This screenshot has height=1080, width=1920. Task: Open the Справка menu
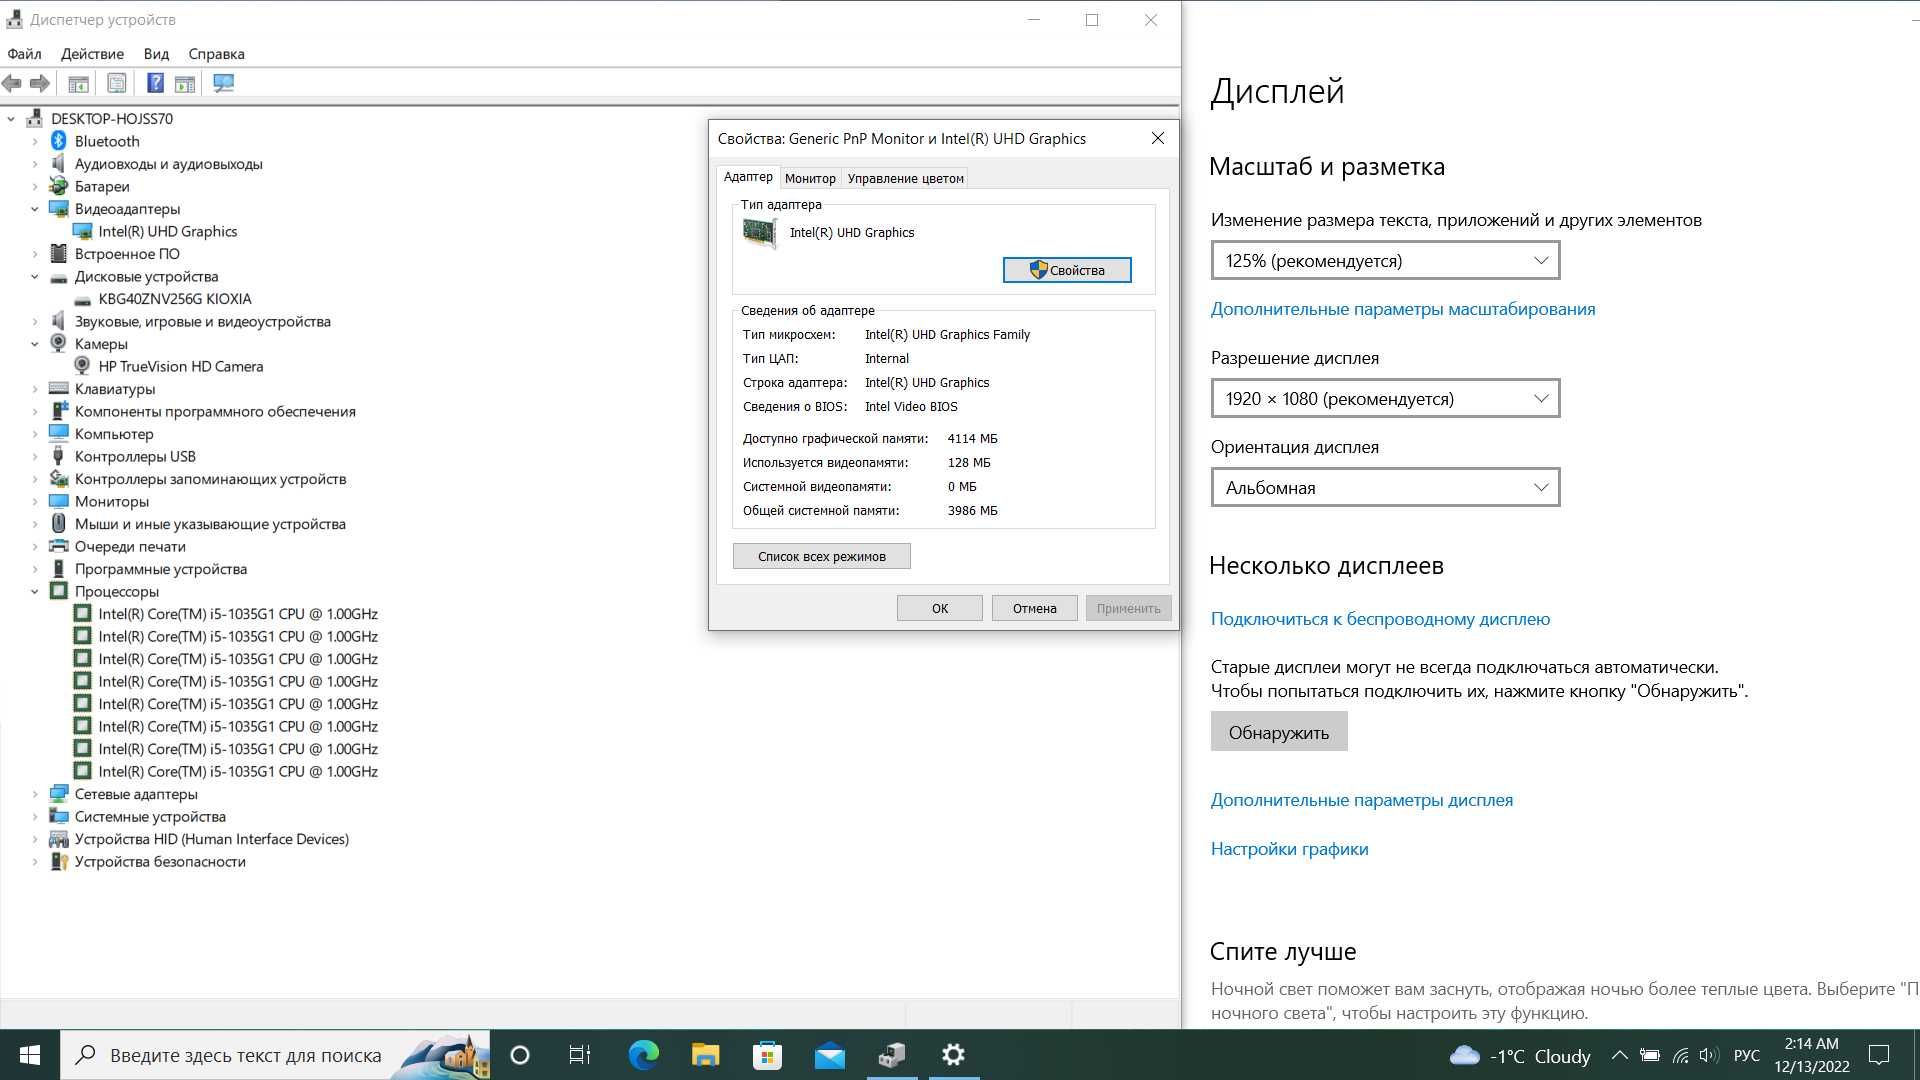pos(216,54)
